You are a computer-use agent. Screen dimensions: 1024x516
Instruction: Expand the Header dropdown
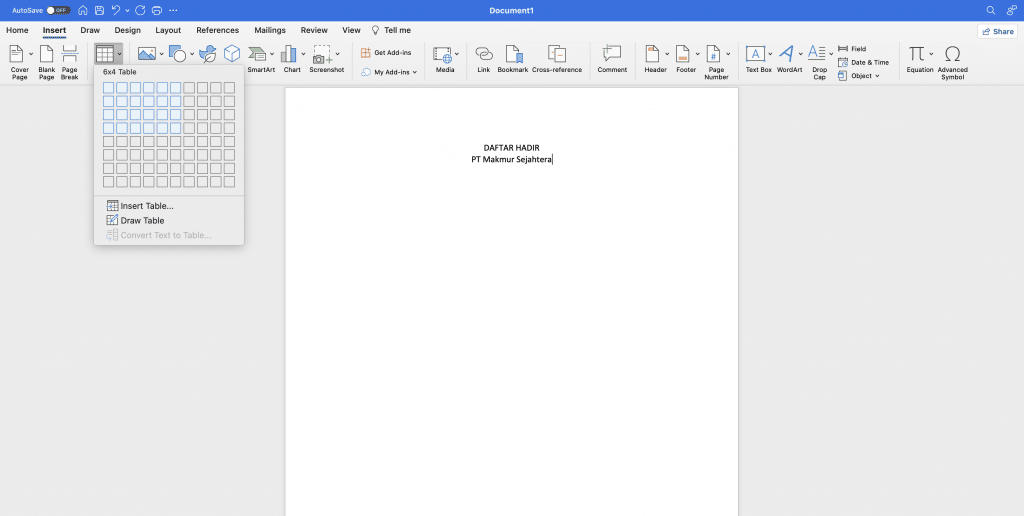(x=668, y=54)
